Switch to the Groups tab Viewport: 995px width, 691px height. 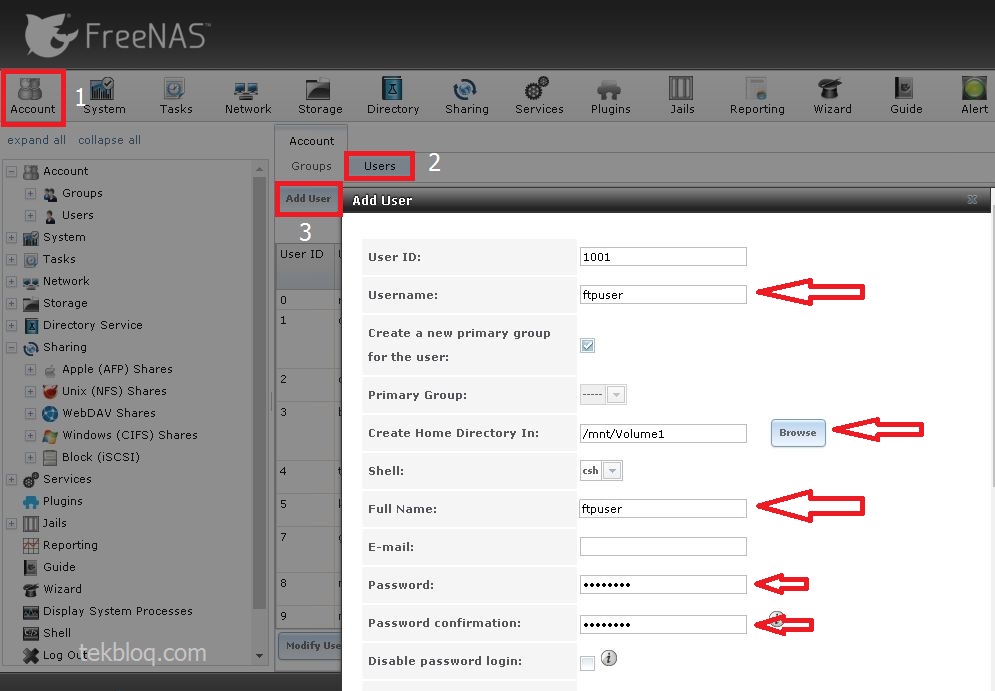(x=311, y=166)
